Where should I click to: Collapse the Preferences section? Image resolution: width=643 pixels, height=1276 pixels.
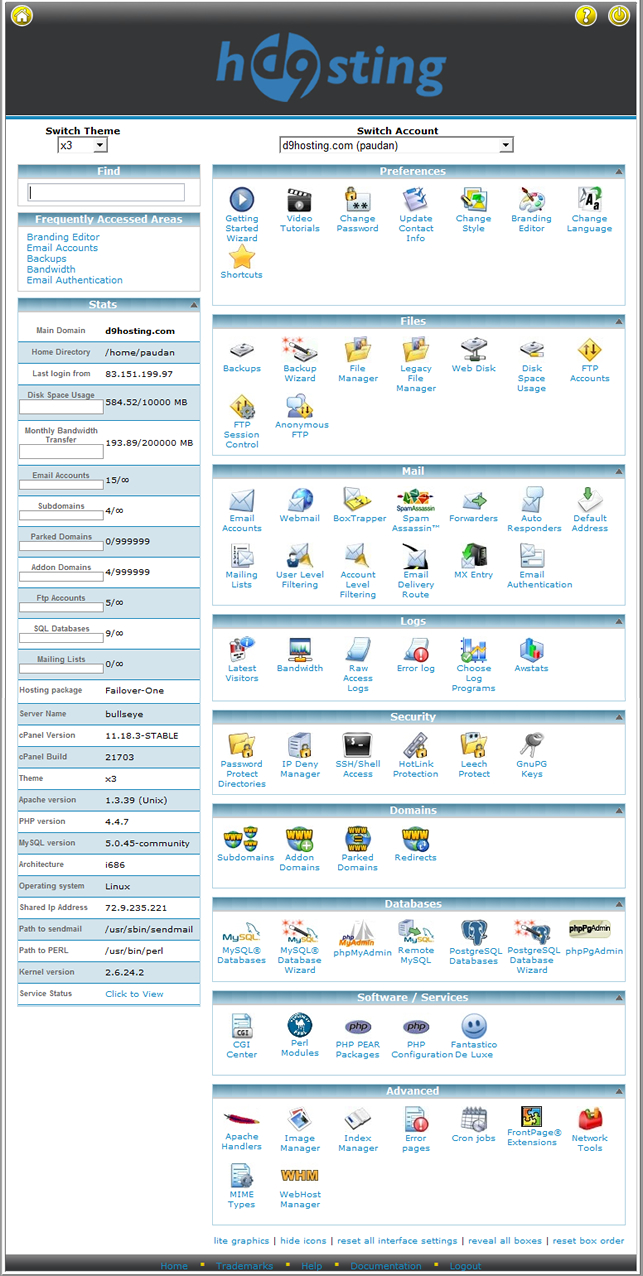coord(618,172)
